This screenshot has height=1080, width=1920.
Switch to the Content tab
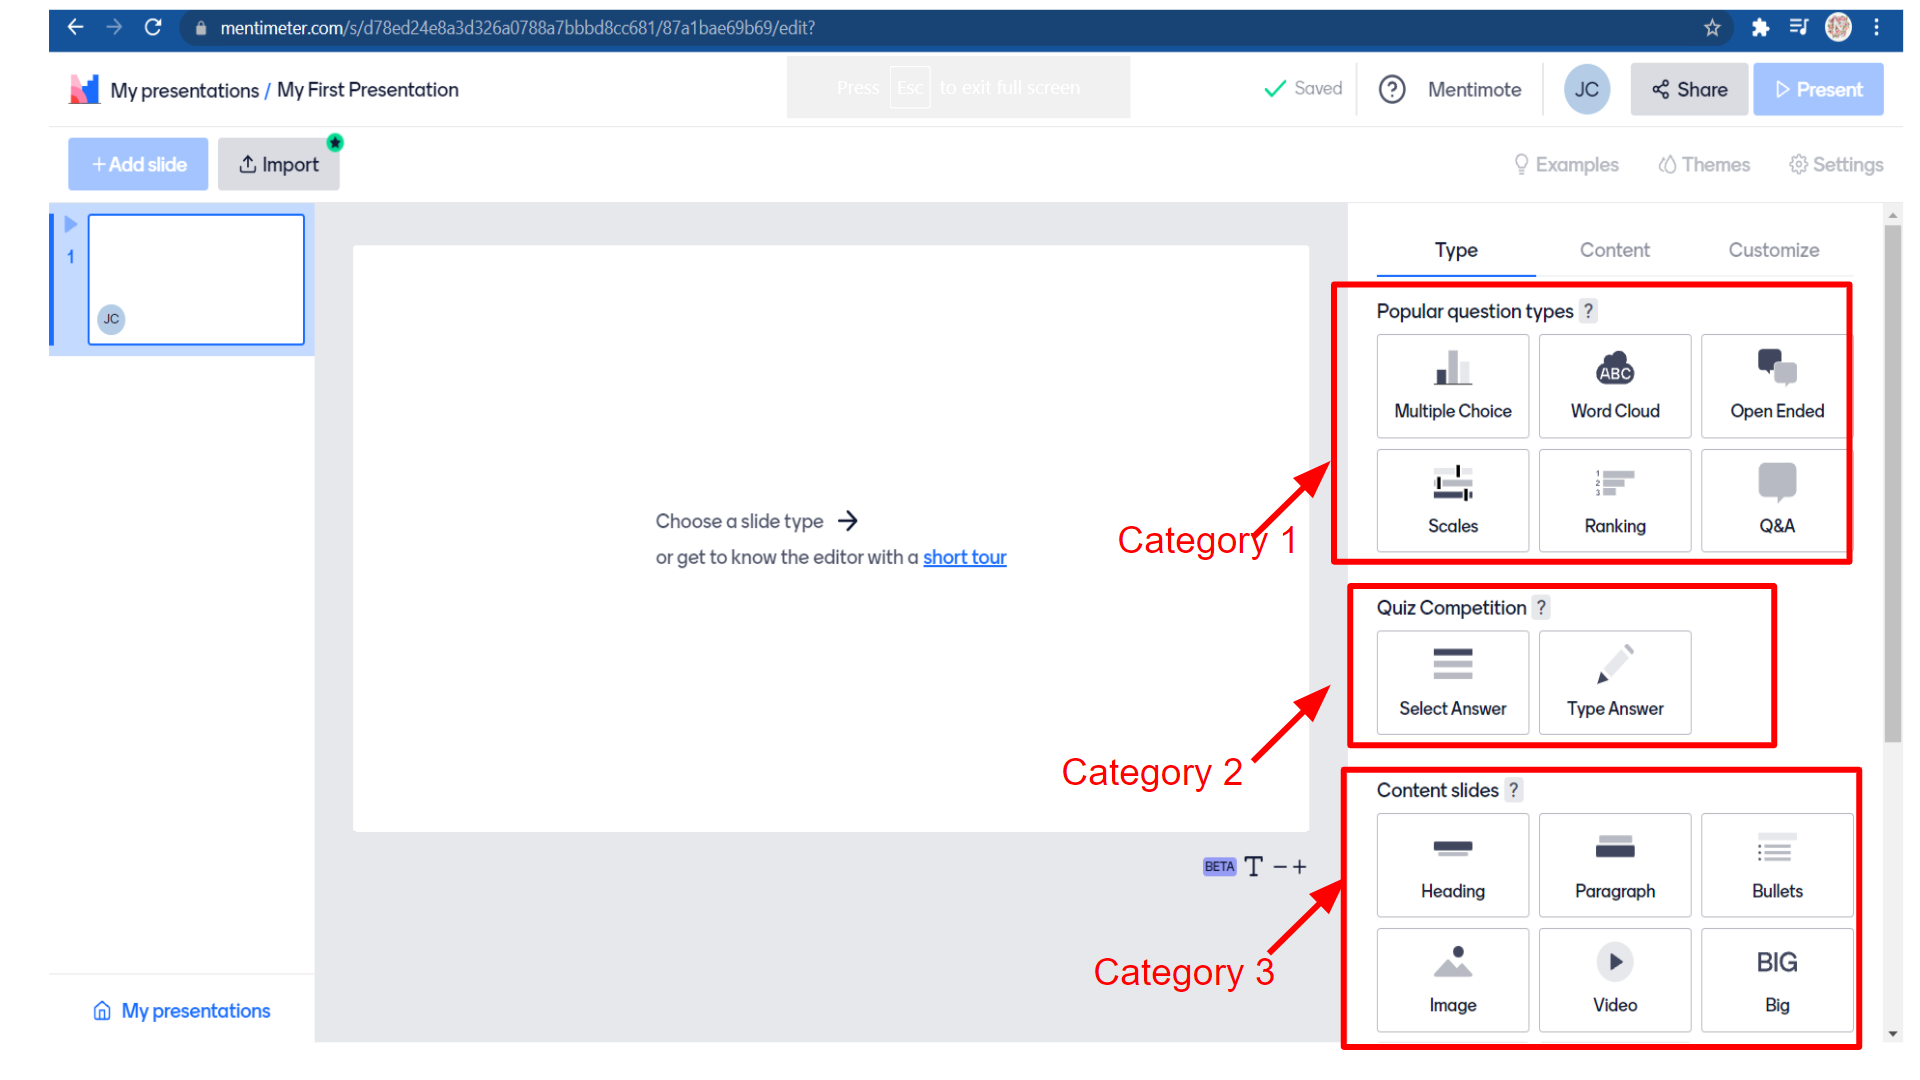pos(1615,249)
